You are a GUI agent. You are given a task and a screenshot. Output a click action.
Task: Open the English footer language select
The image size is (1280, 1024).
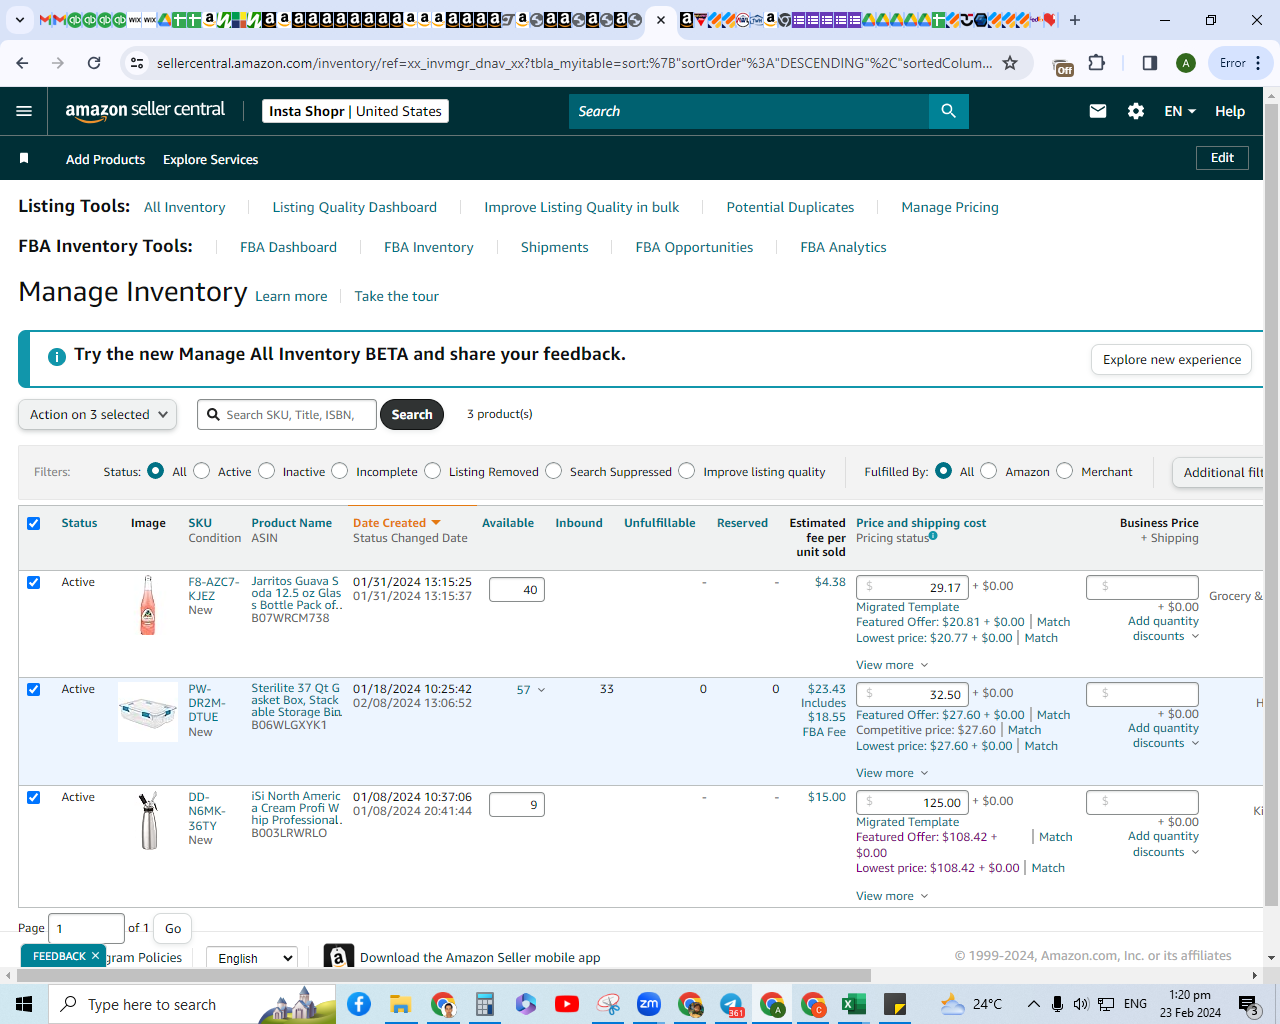(252, 958)
